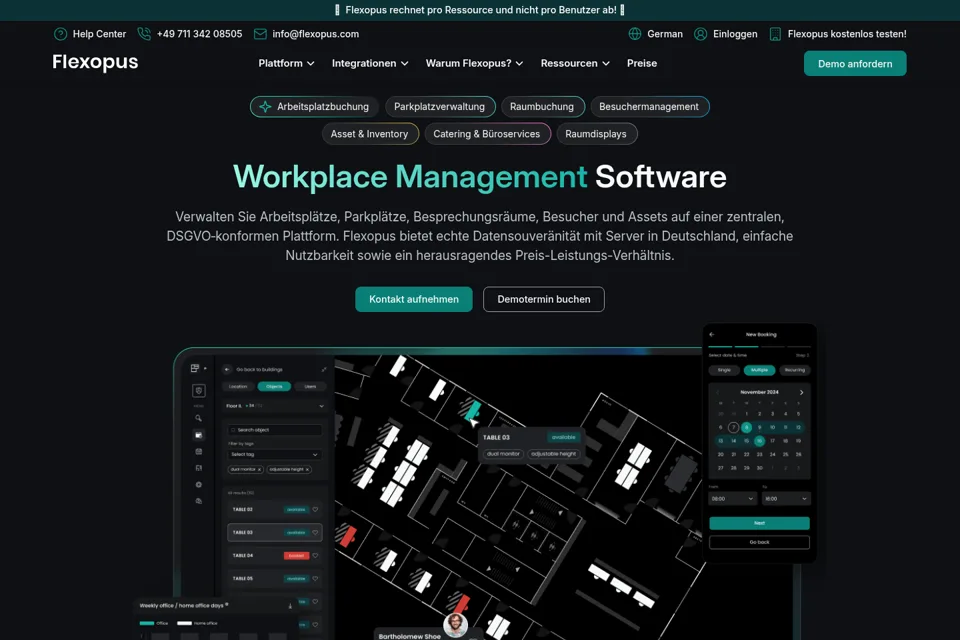
Task: Select the Parkplatzverwaltung tab
Action: 440,107
